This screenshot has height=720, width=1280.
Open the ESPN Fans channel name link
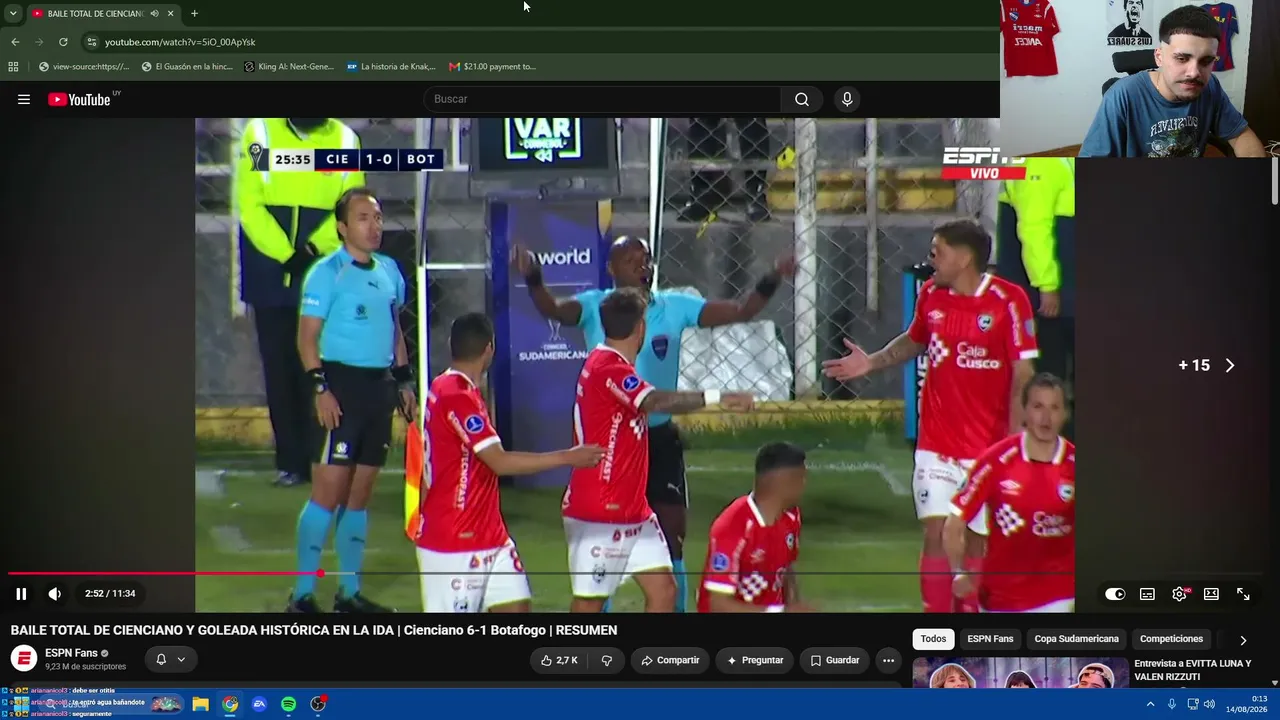[71, 653]
